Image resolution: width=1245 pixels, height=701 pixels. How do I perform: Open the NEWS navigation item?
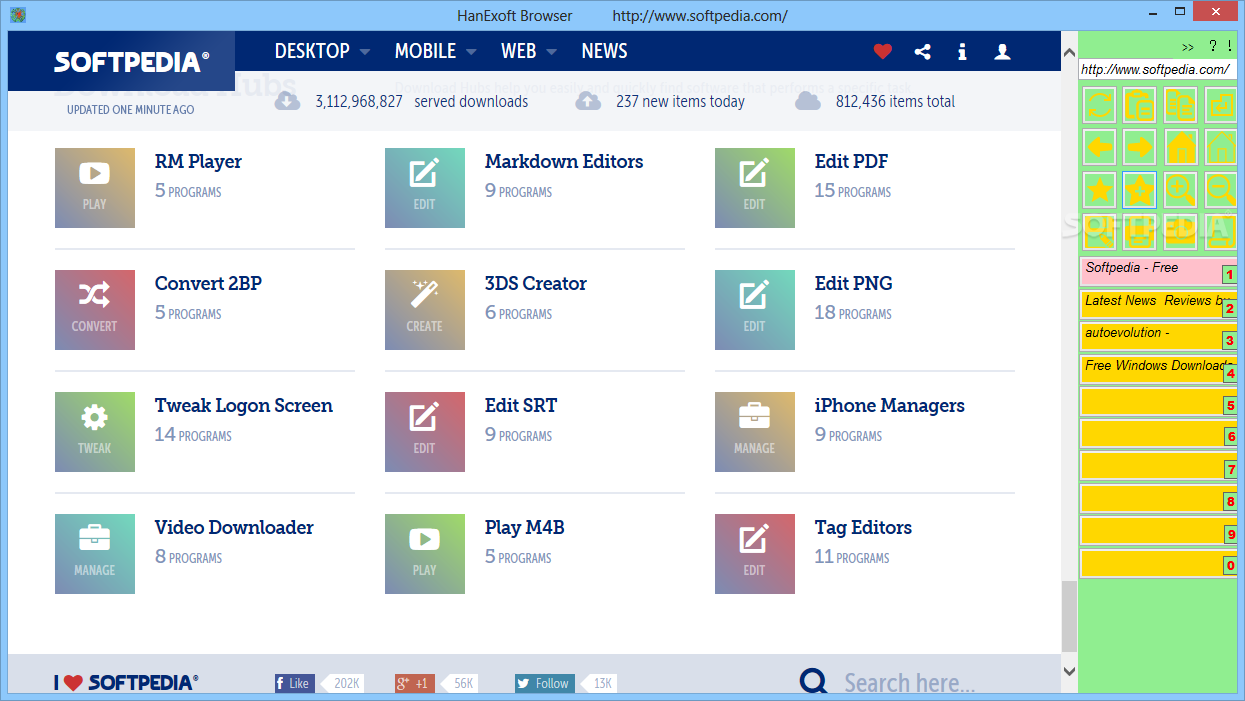[604, 51]
